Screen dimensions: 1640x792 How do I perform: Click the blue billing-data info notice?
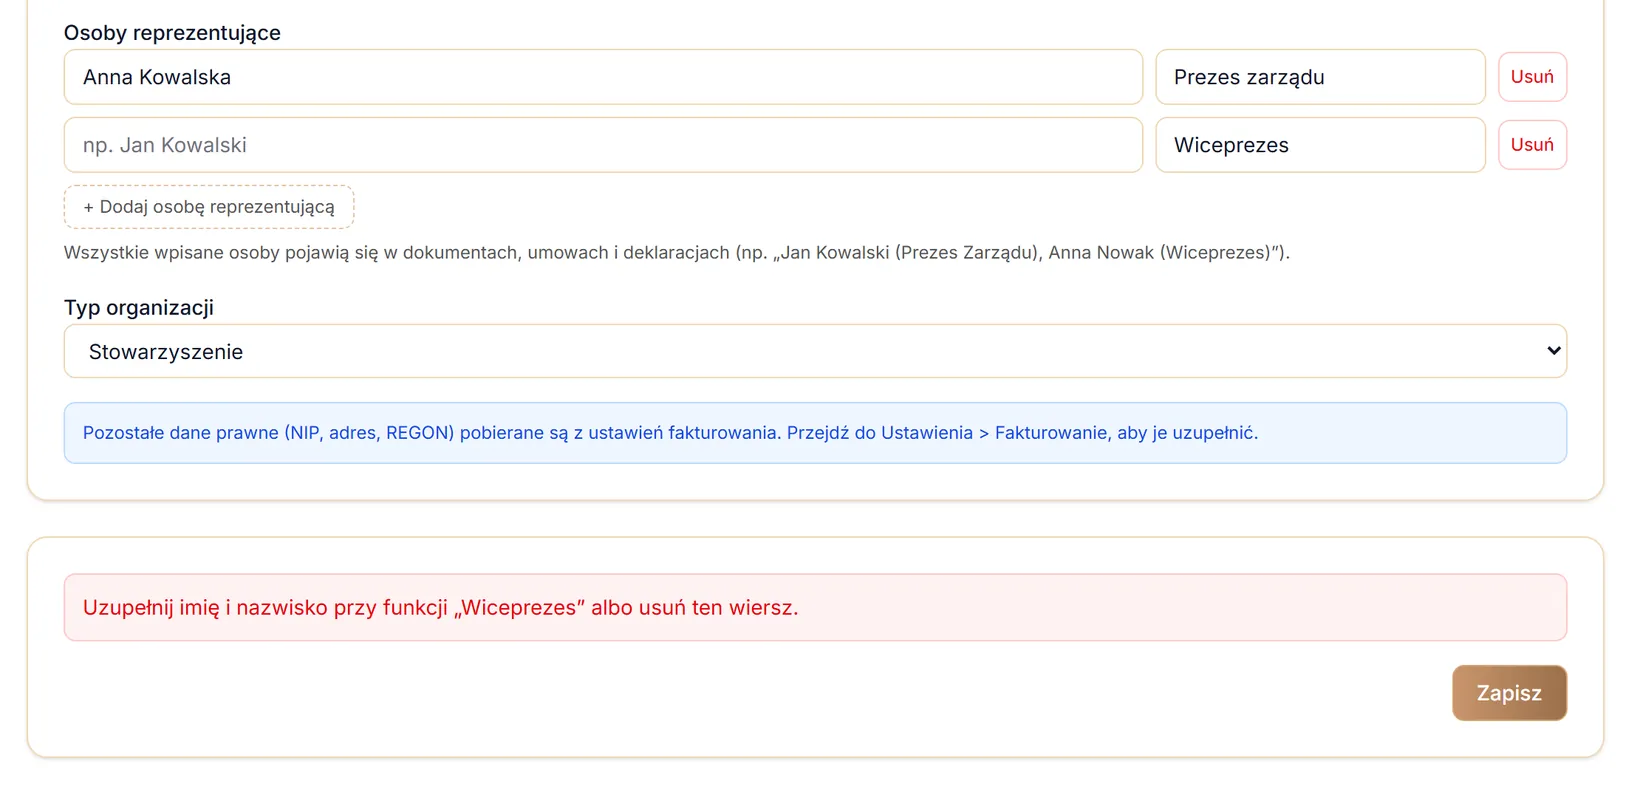(x=815, y=433)
